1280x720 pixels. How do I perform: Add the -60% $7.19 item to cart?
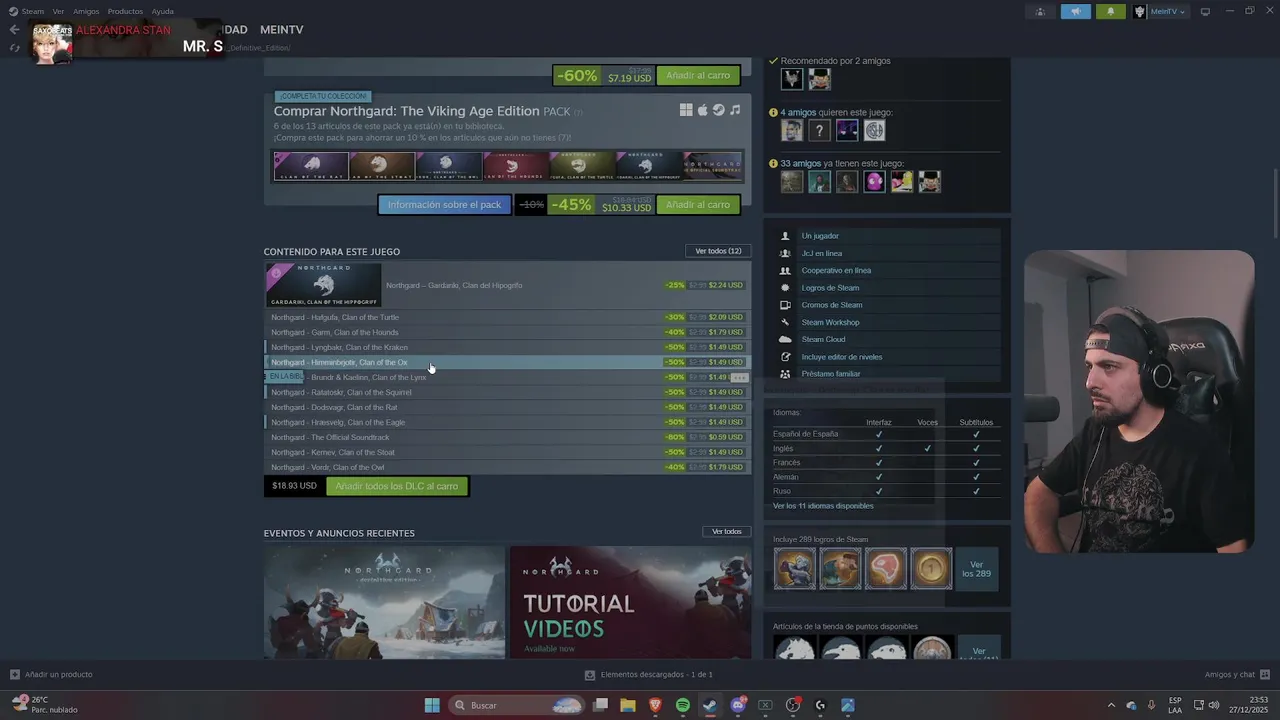(x=698, y=75)
